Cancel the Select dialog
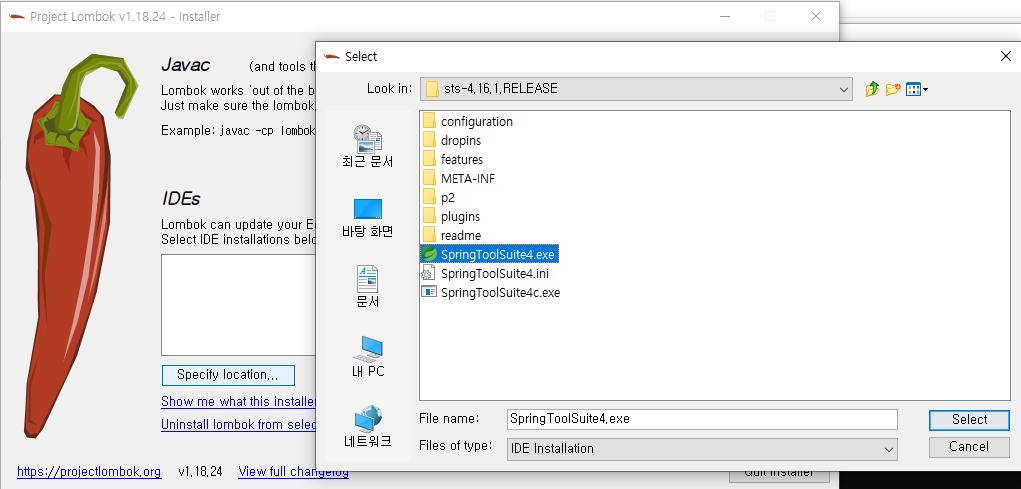Screen dimensions: 1021x489 click(x=970, y=447)
